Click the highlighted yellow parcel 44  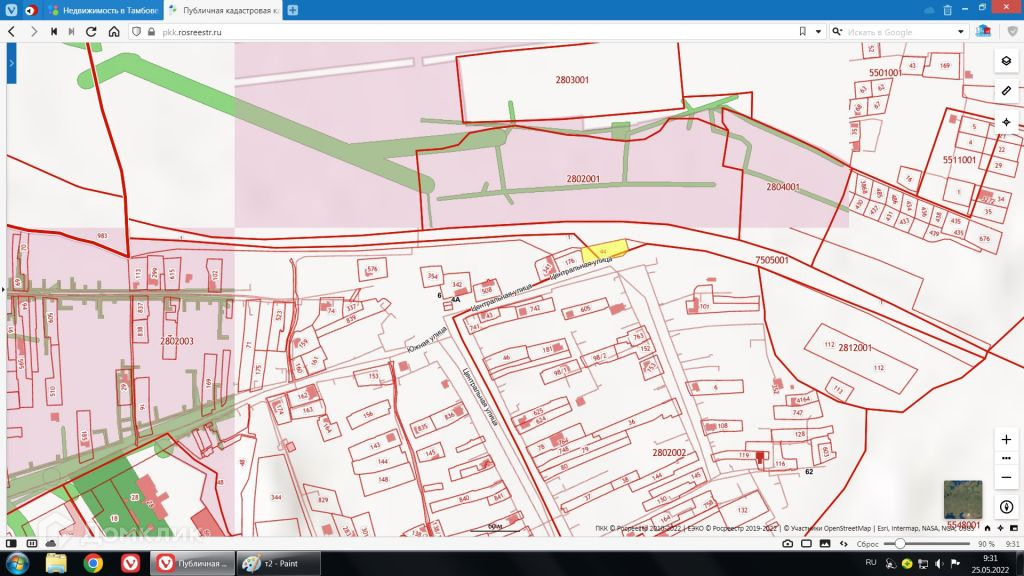click(605, 251)
